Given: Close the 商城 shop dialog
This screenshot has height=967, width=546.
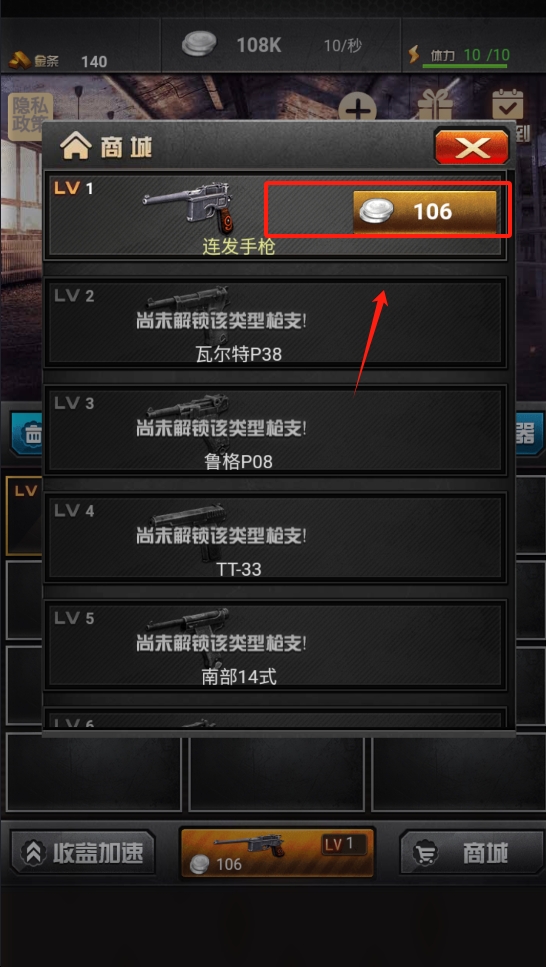Looking at the screenshot, I should point(472,146).
